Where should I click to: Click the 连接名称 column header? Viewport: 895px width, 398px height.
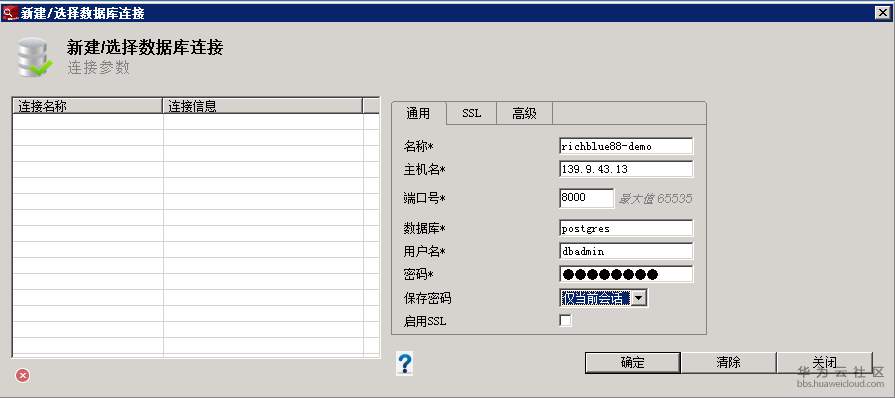tap(87, 106)
